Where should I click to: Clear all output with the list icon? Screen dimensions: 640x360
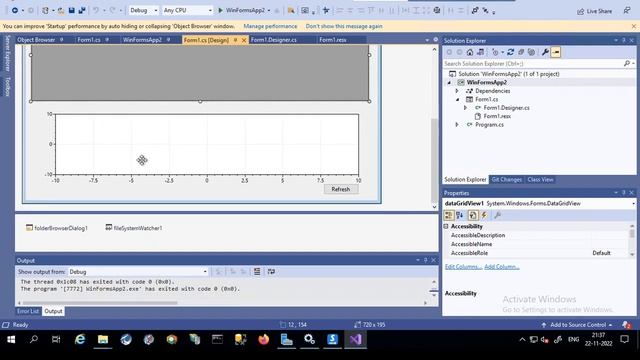tap(257, 271)
